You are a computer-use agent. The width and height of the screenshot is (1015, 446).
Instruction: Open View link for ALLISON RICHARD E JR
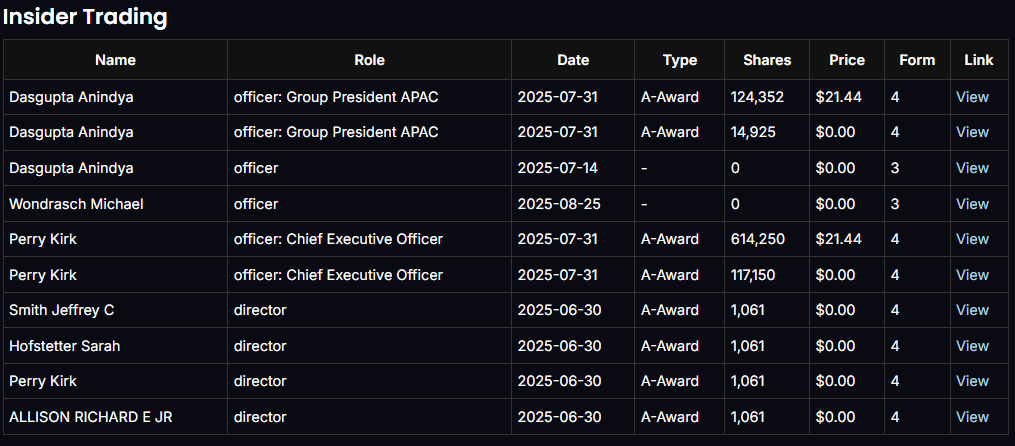coord(972,417)
